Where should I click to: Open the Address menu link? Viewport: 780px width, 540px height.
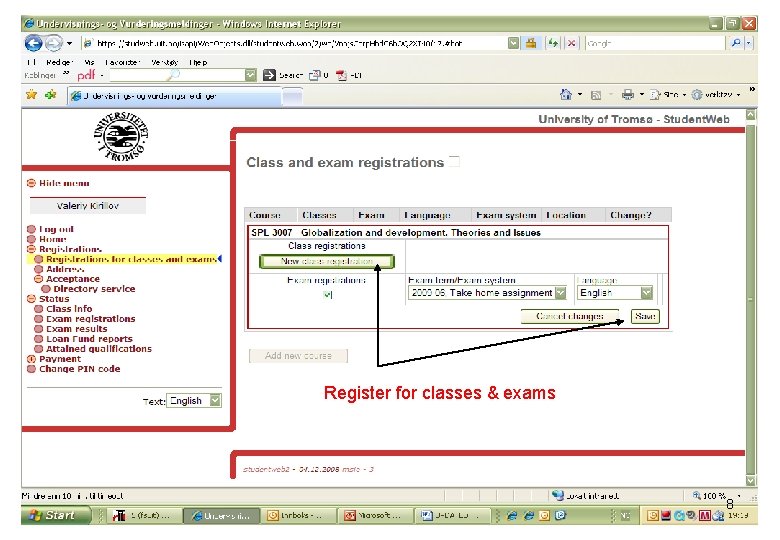pos(65,269)
